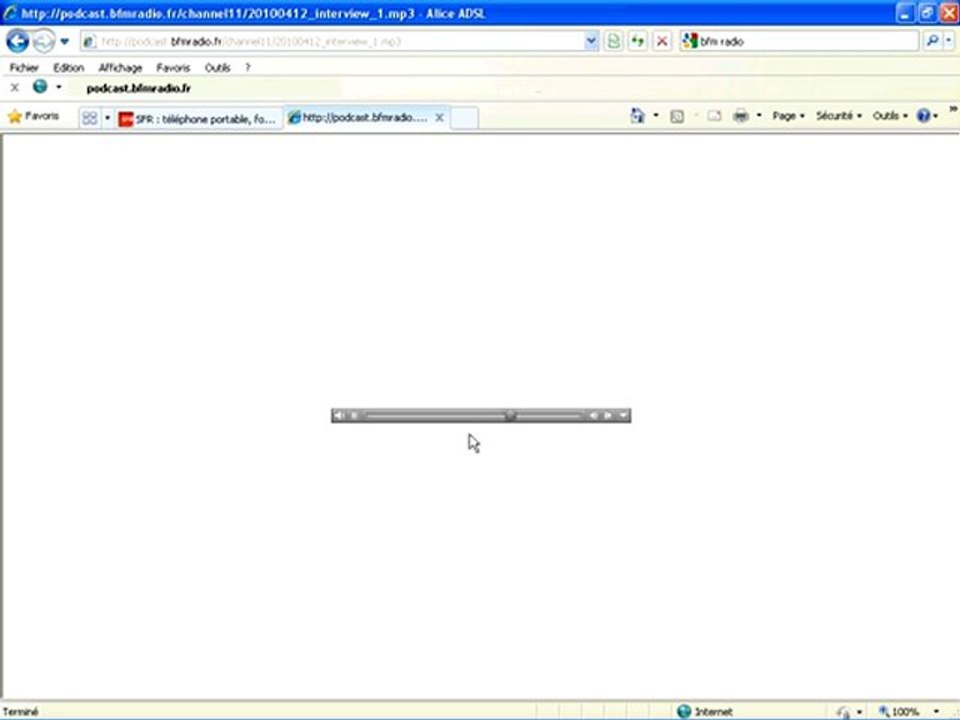Open the '?' help menu
This screenshot has height=720, width=960.
[247, 68]
